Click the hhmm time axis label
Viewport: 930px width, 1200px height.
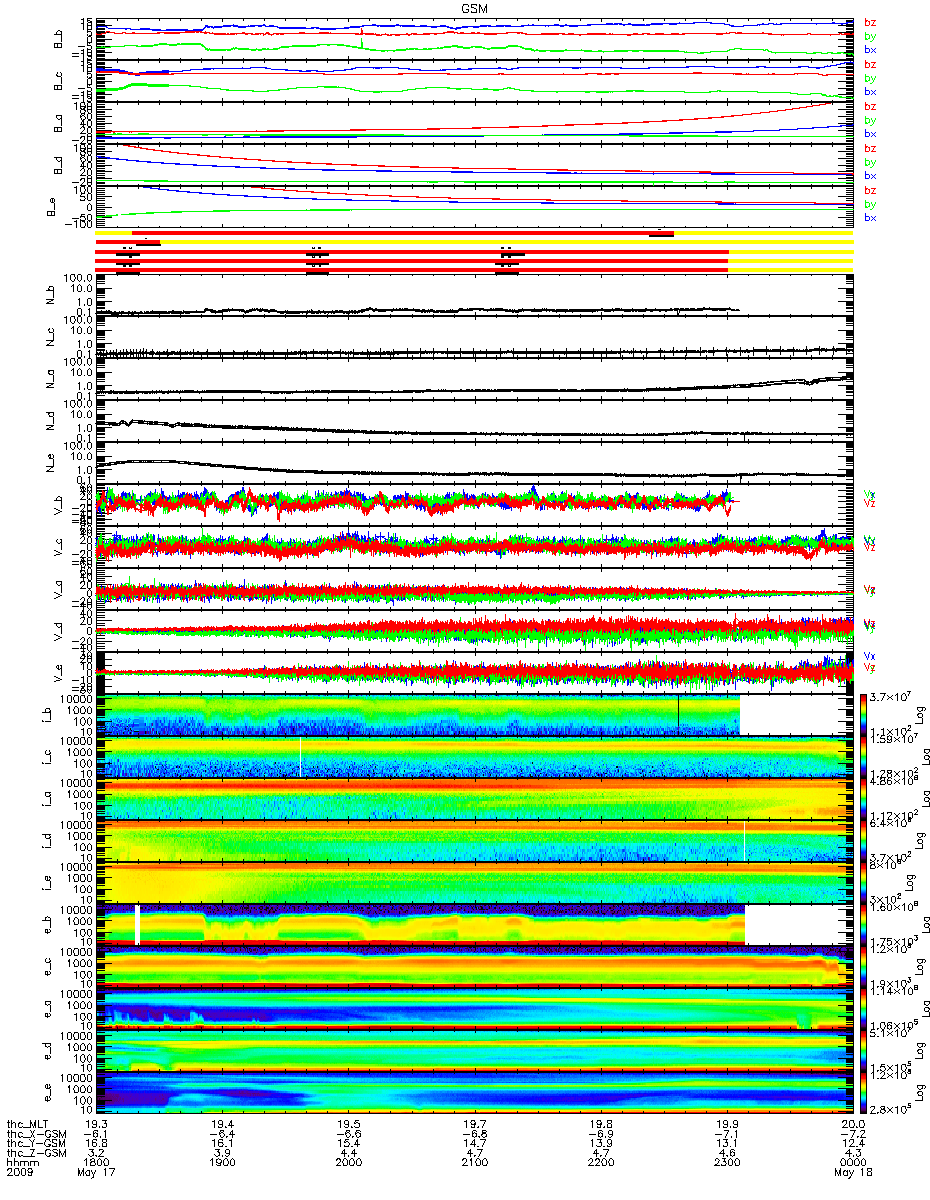[22, 1162]
